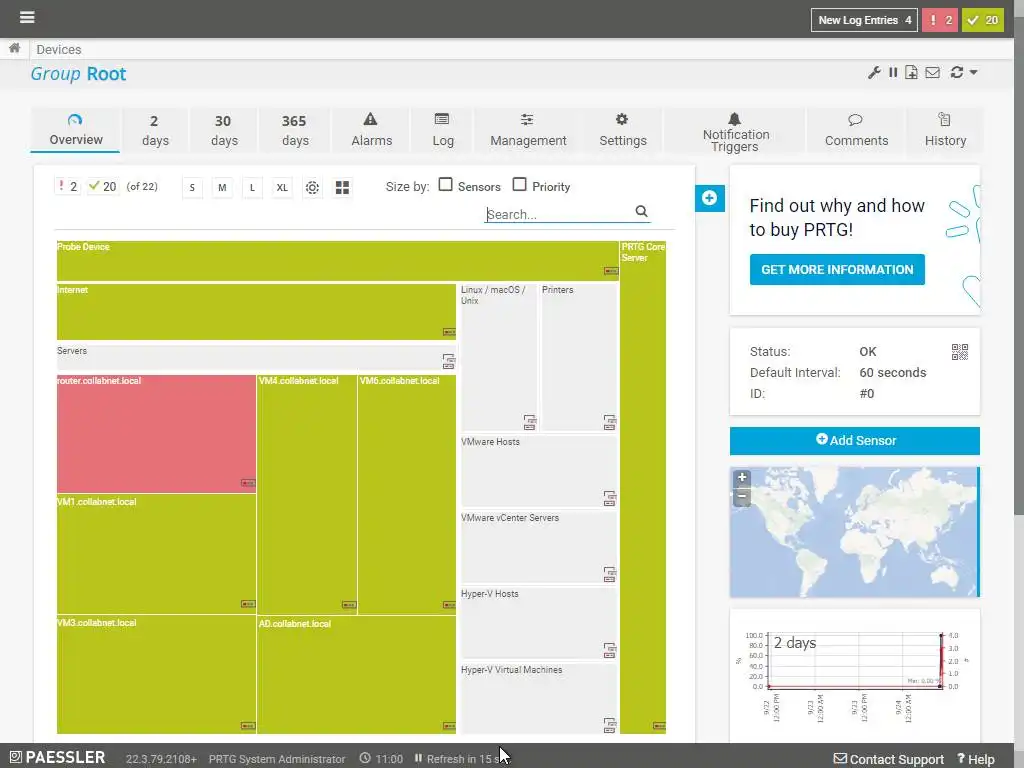Select sunburst view icon
The width and height of the screenshot is (1024, 768).
(x=312, y=188)
